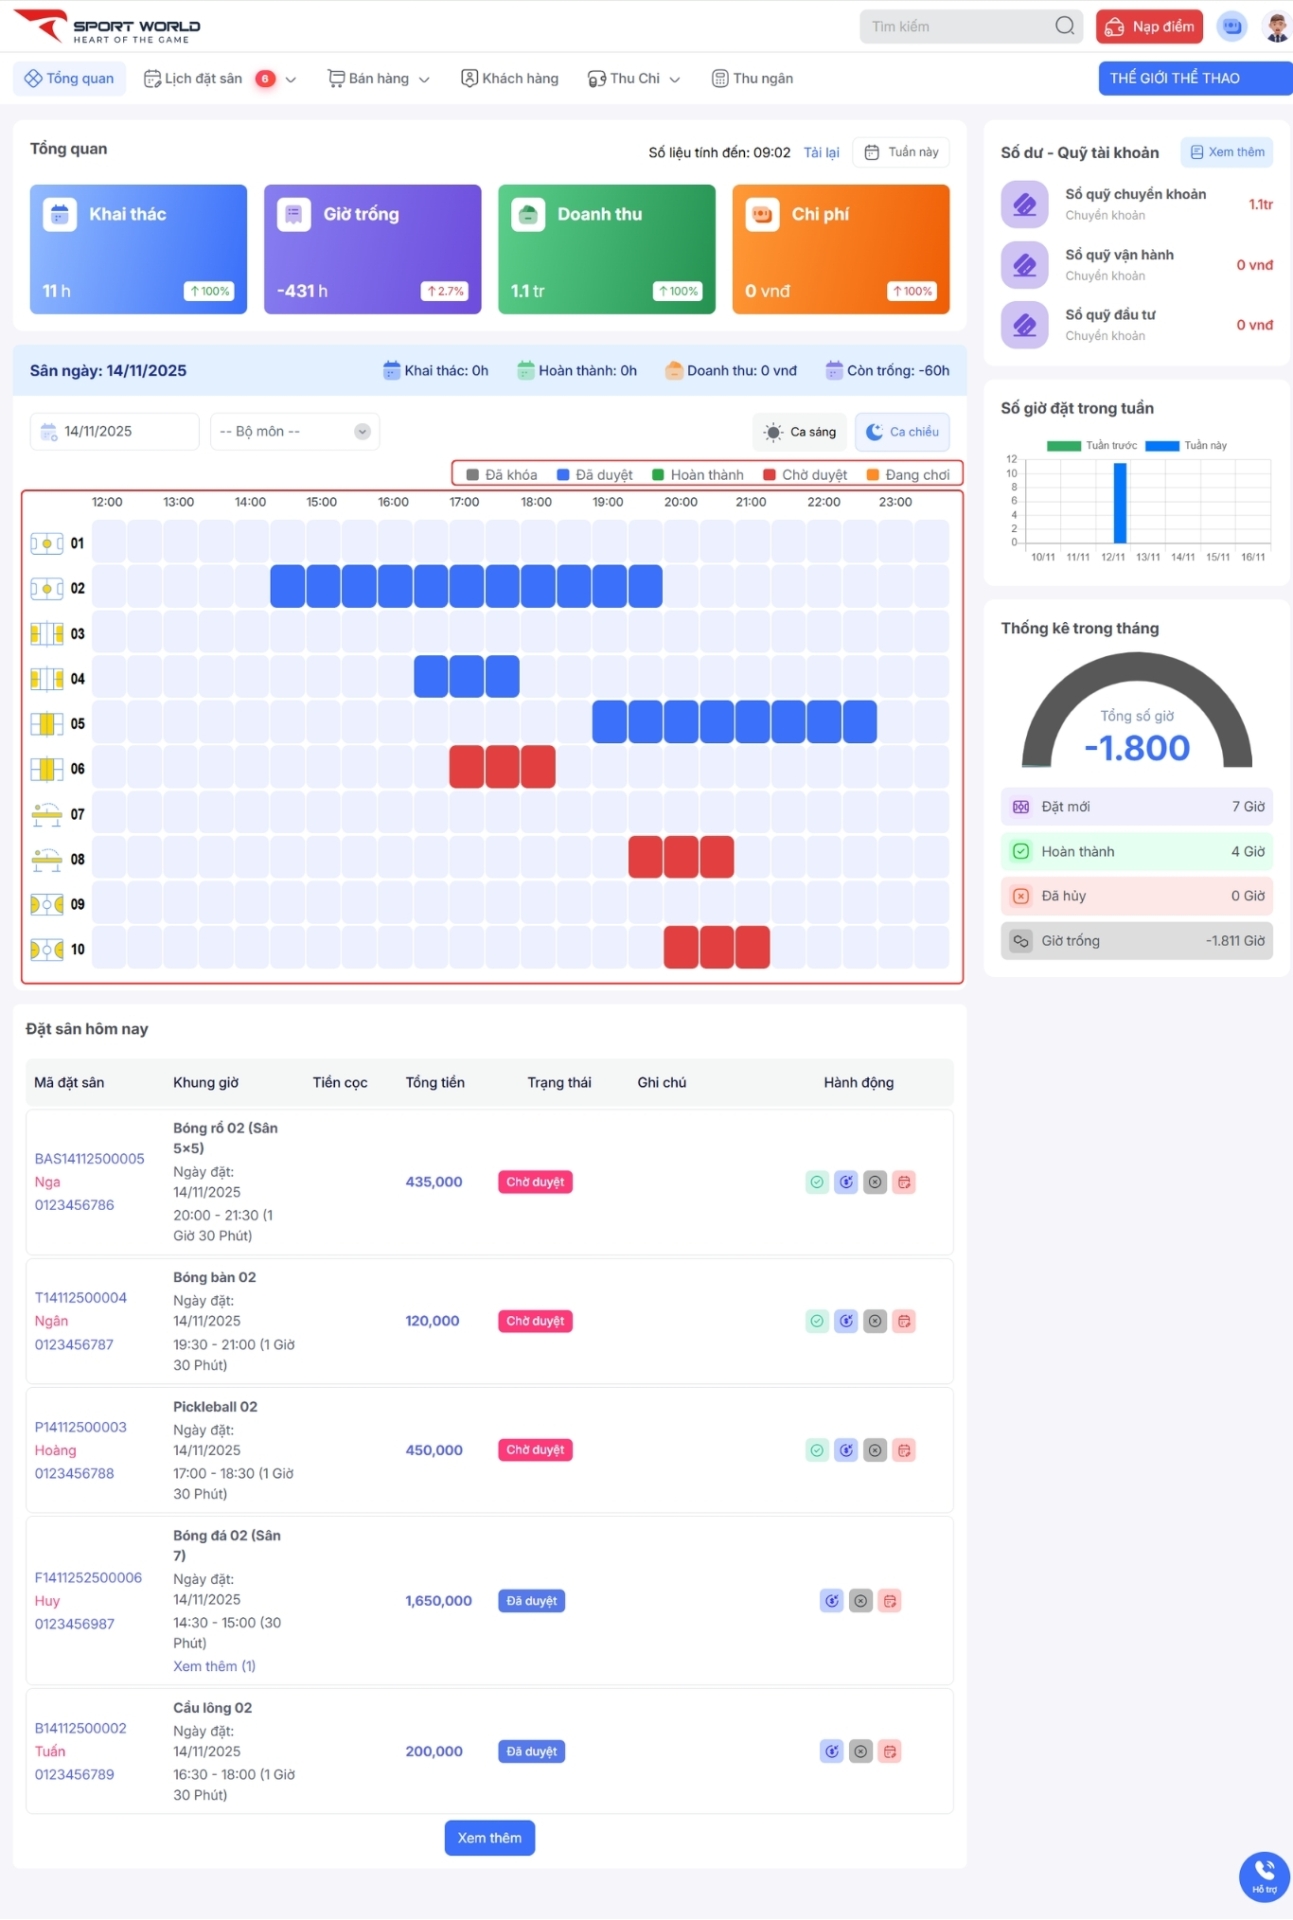Toggle the Ca chiều afternoon shift
Image resolution: width=1293 pixels, height=1920 pixels.
[x=902, y=432]
